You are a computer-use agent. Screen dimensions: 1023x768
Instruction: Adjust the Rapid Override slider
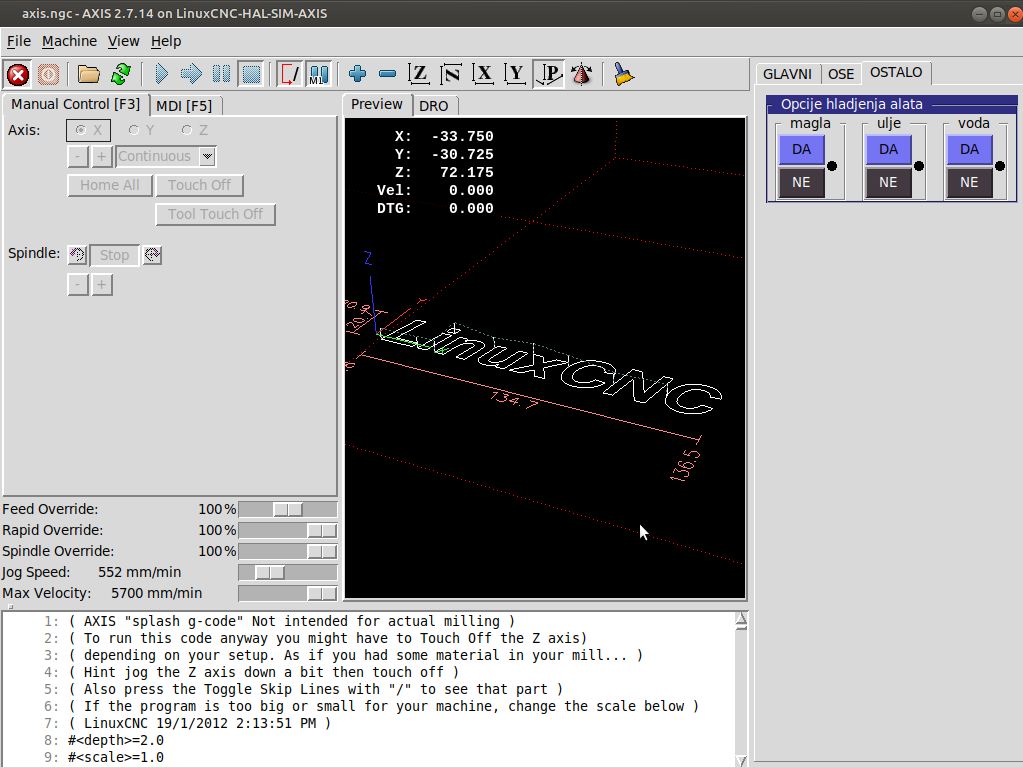288,530
